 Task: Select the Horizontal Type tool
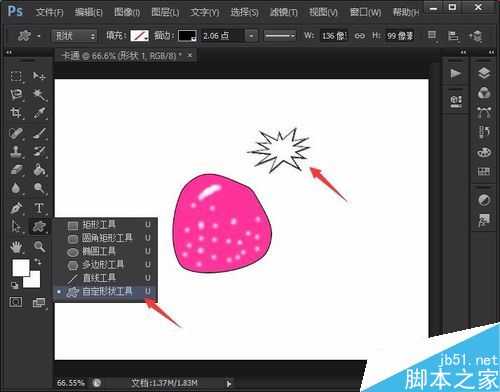(x=39, y=208)
